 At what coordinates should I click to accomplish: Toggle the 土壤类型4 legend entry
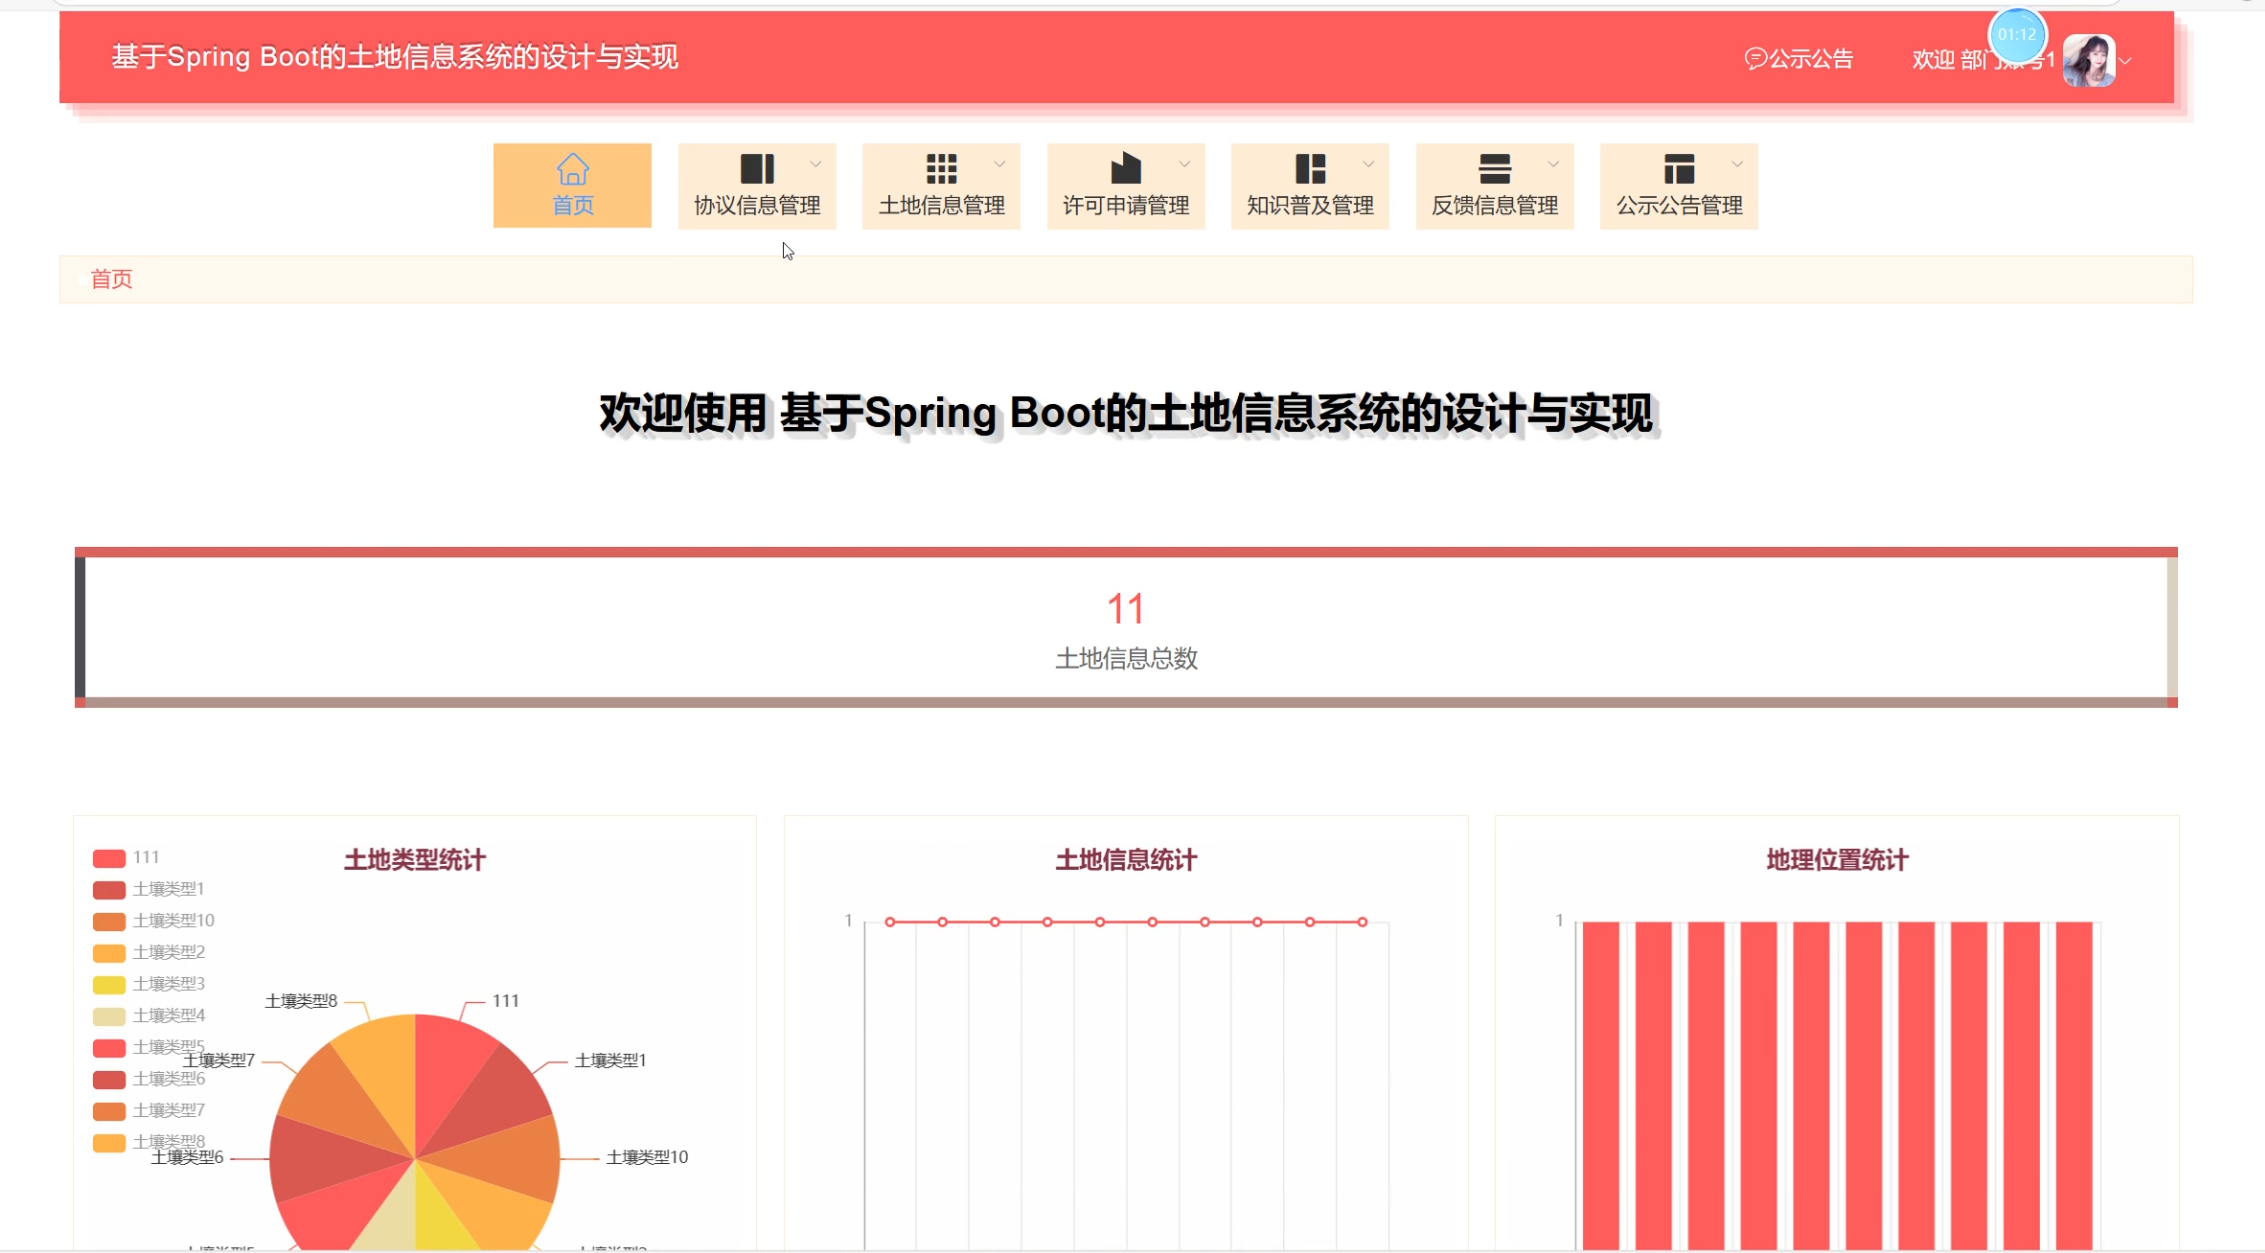click(x=148, y=1016)
